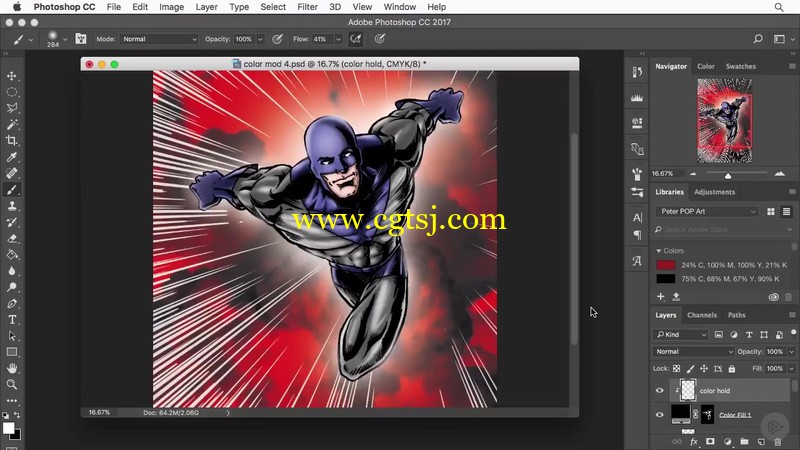Select the Brush tool in toolbar
Viewport: 800px width, 450px height.
[12, 190]
